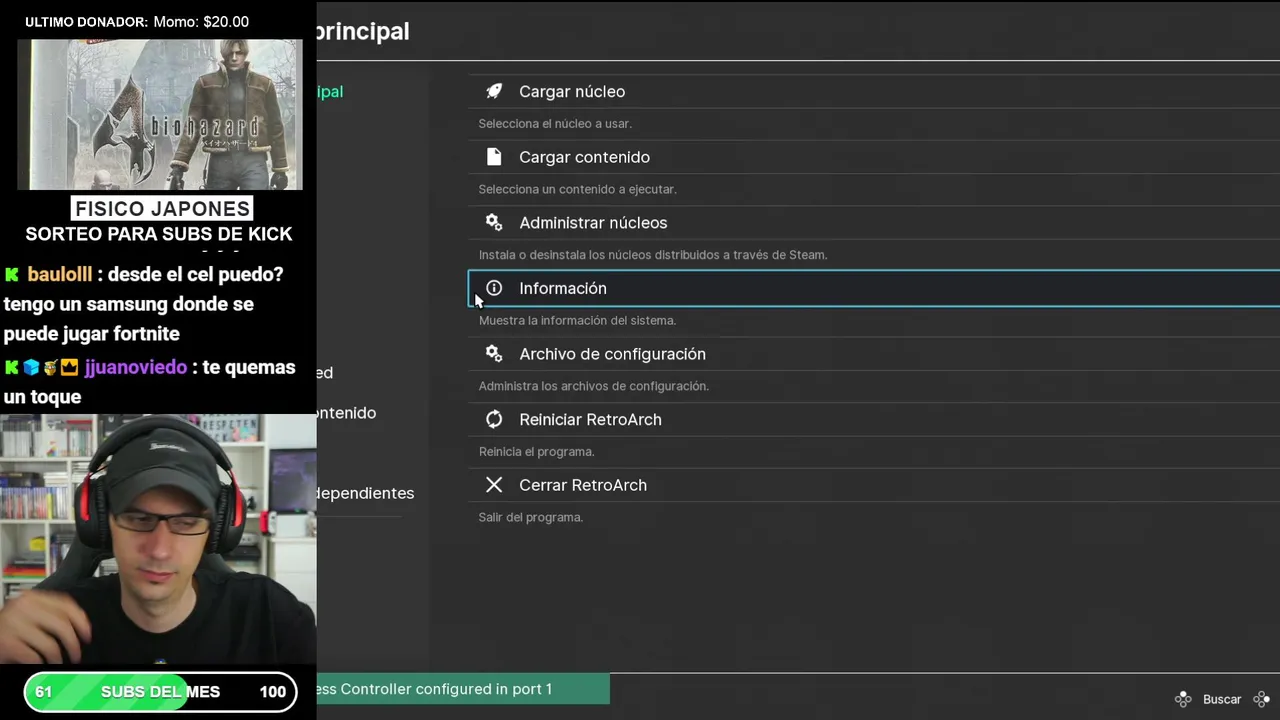1280x720 pixels.
Task: Click the info circle icon beside Información
Action: [494, 288]
